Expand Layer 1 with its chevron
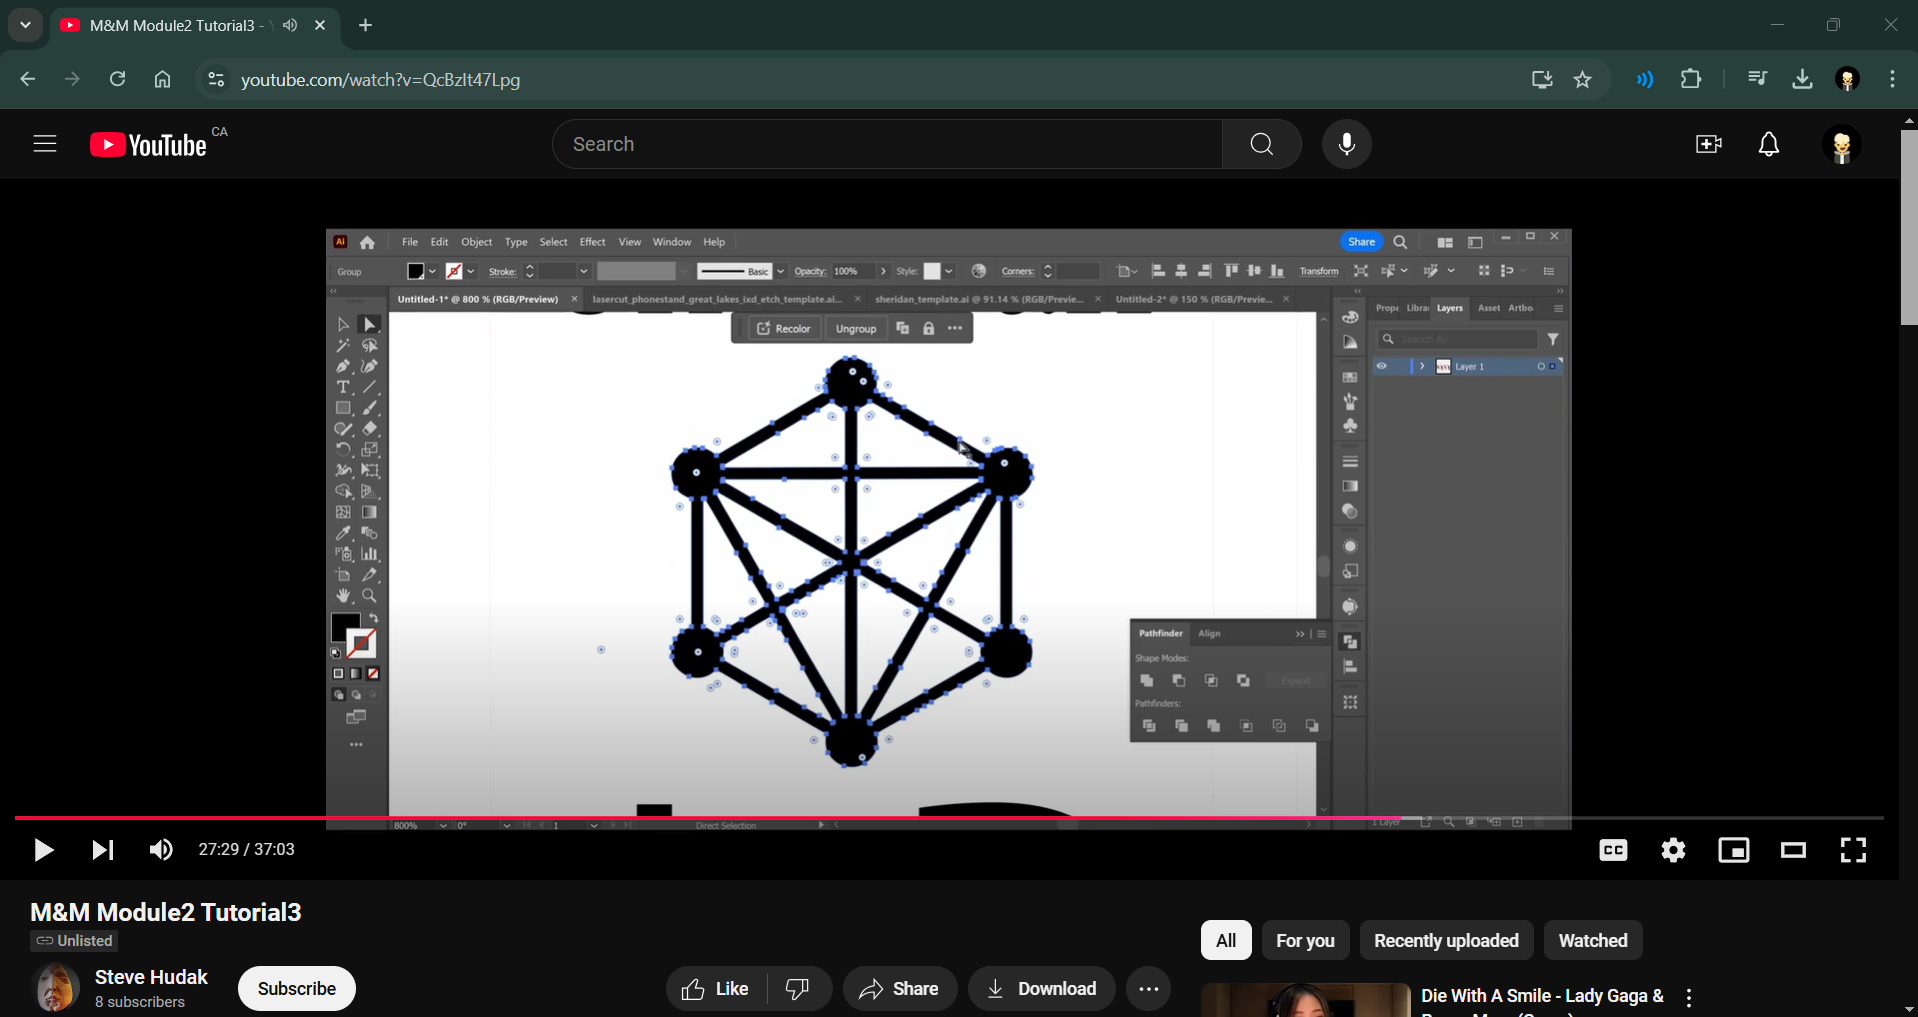The width and height of the screenshot is (1918, 1017). click(x=1421, y=366)
